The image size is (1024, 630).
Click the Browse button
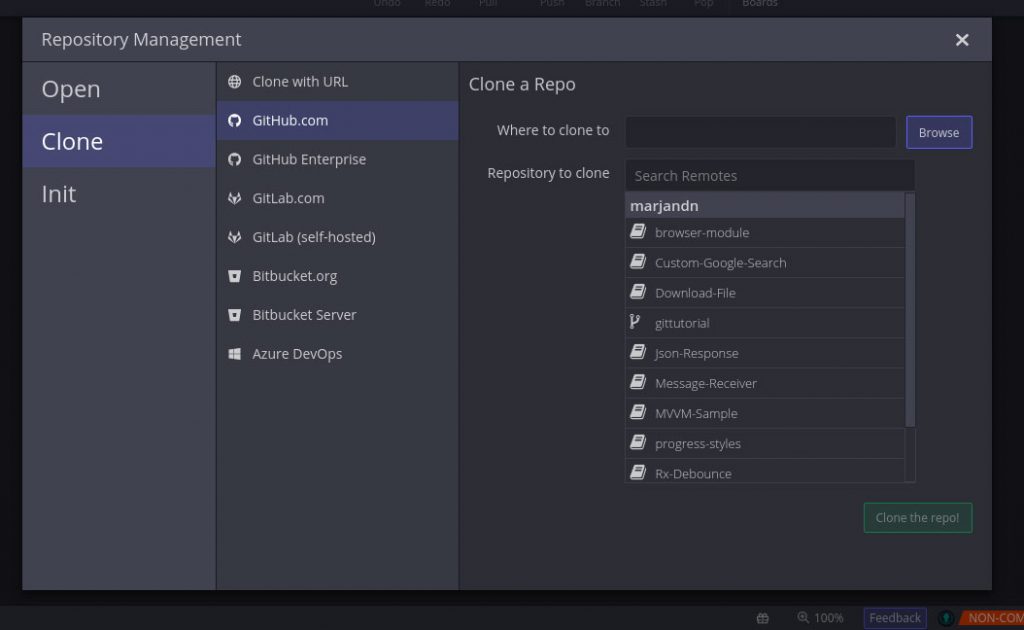tap(938, 131)
